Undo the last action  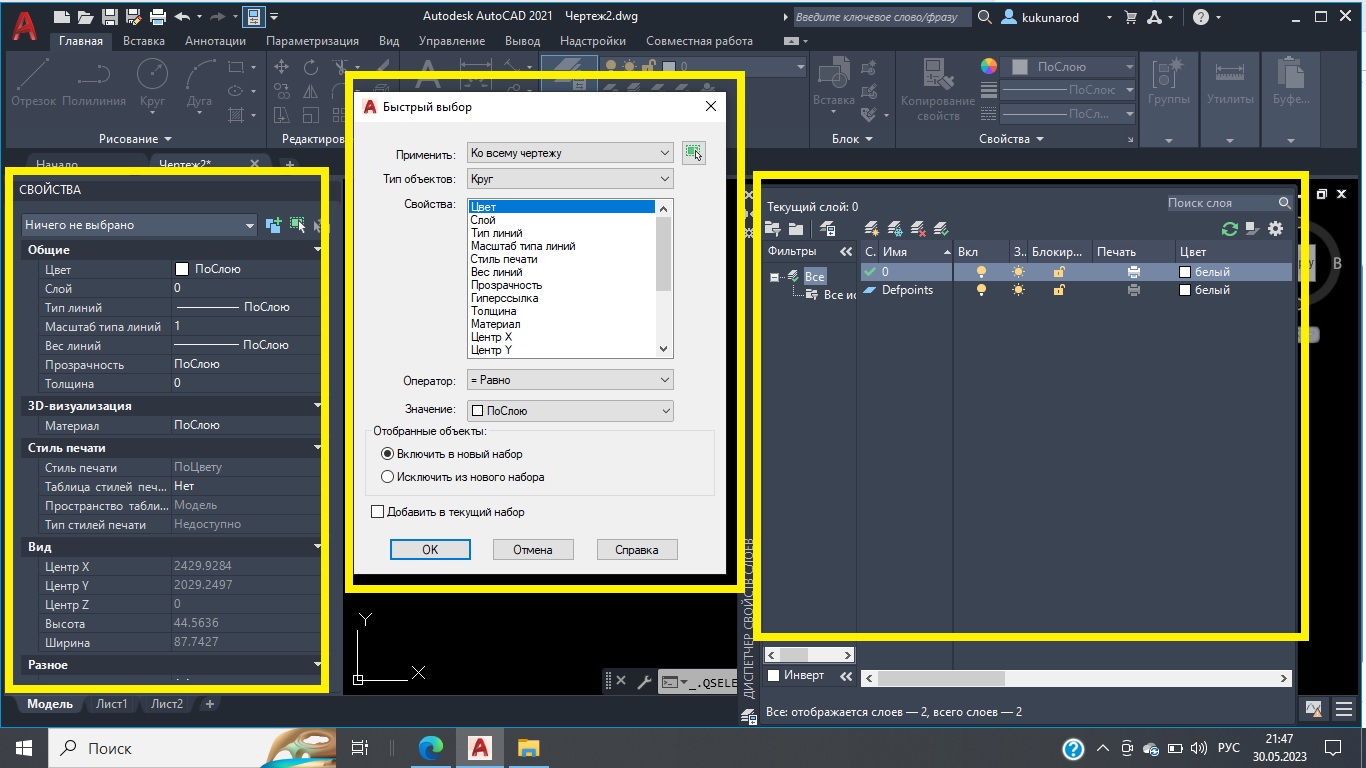181,17
